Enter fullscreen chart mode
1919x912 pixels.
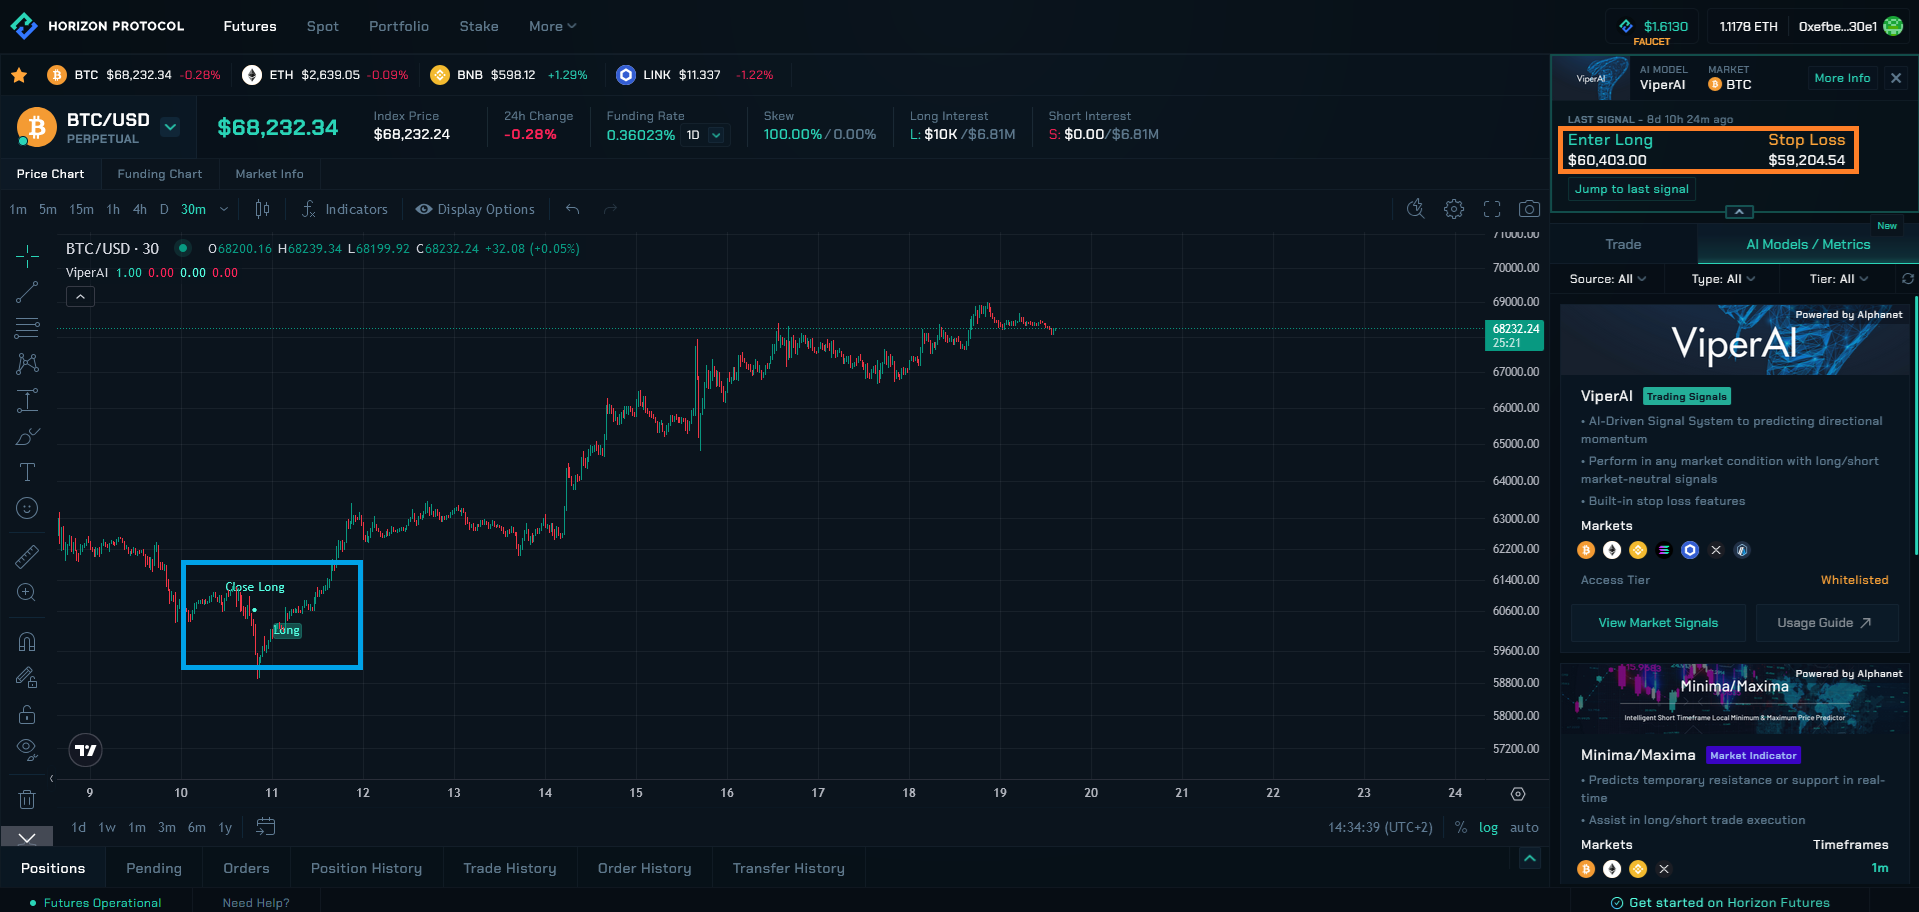[1492, 209]
